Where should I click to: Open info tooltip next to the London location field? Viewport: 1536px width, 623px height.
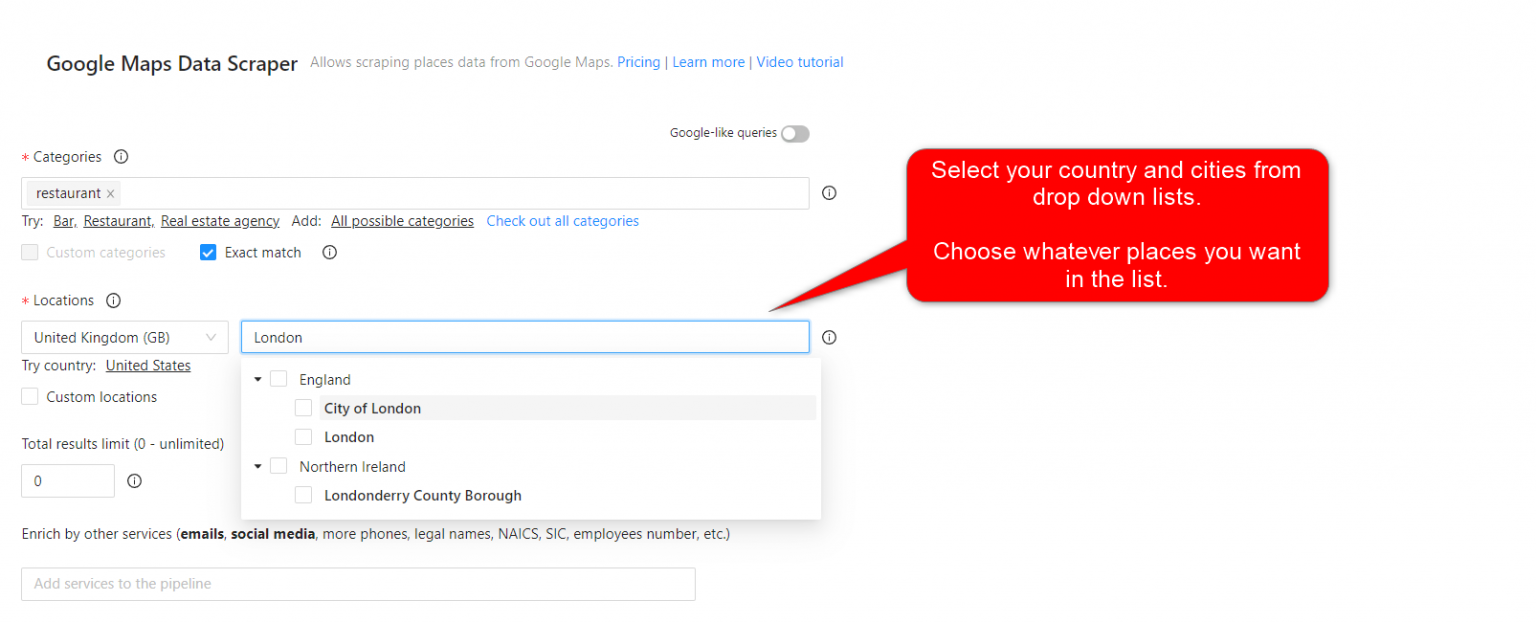pyautogui.click(x=829, y=337)
